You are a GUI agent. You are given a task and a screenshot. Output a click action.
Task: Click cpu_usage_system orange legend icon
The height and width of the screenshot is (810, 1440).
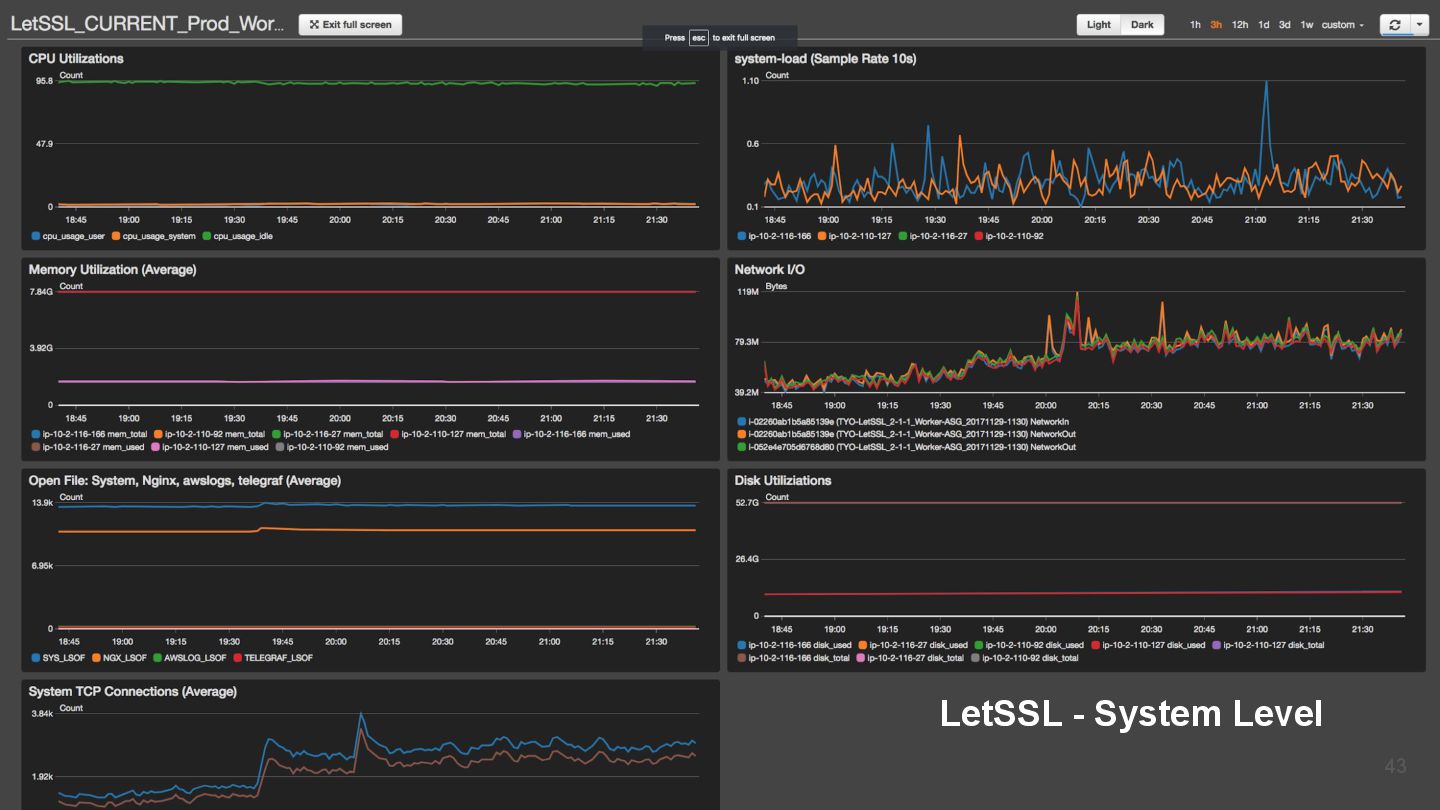pyautogui.click(x=116, y=237)
